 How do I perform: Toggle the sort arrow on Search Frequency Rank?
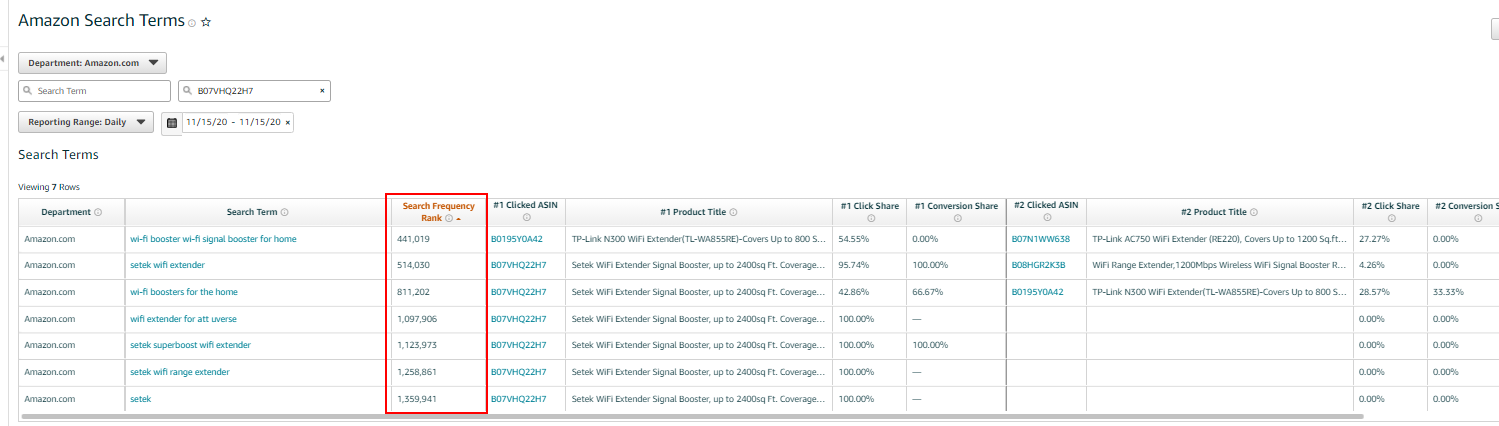(458, 218)
